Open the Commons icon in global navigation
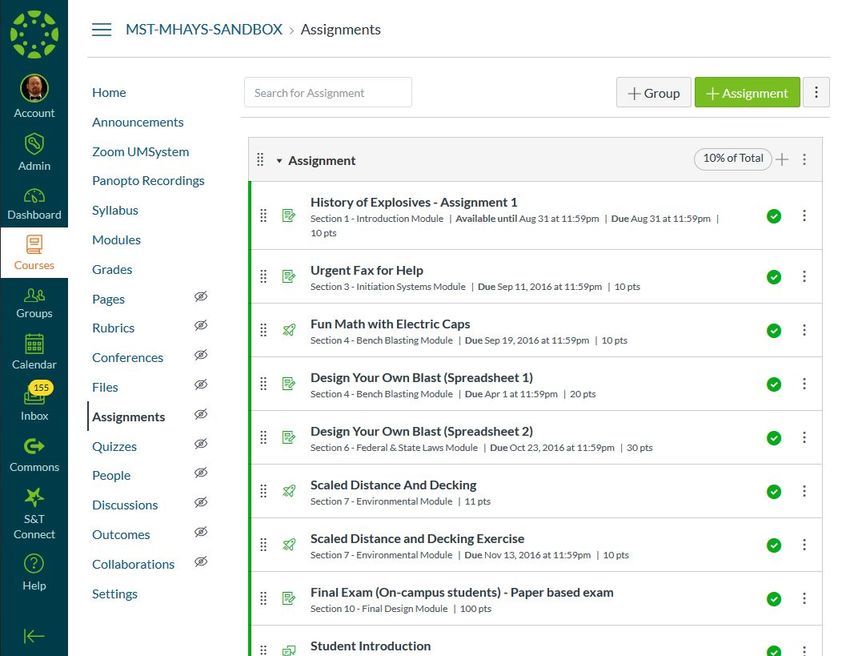The image size is (850, 656). [34, 447]
